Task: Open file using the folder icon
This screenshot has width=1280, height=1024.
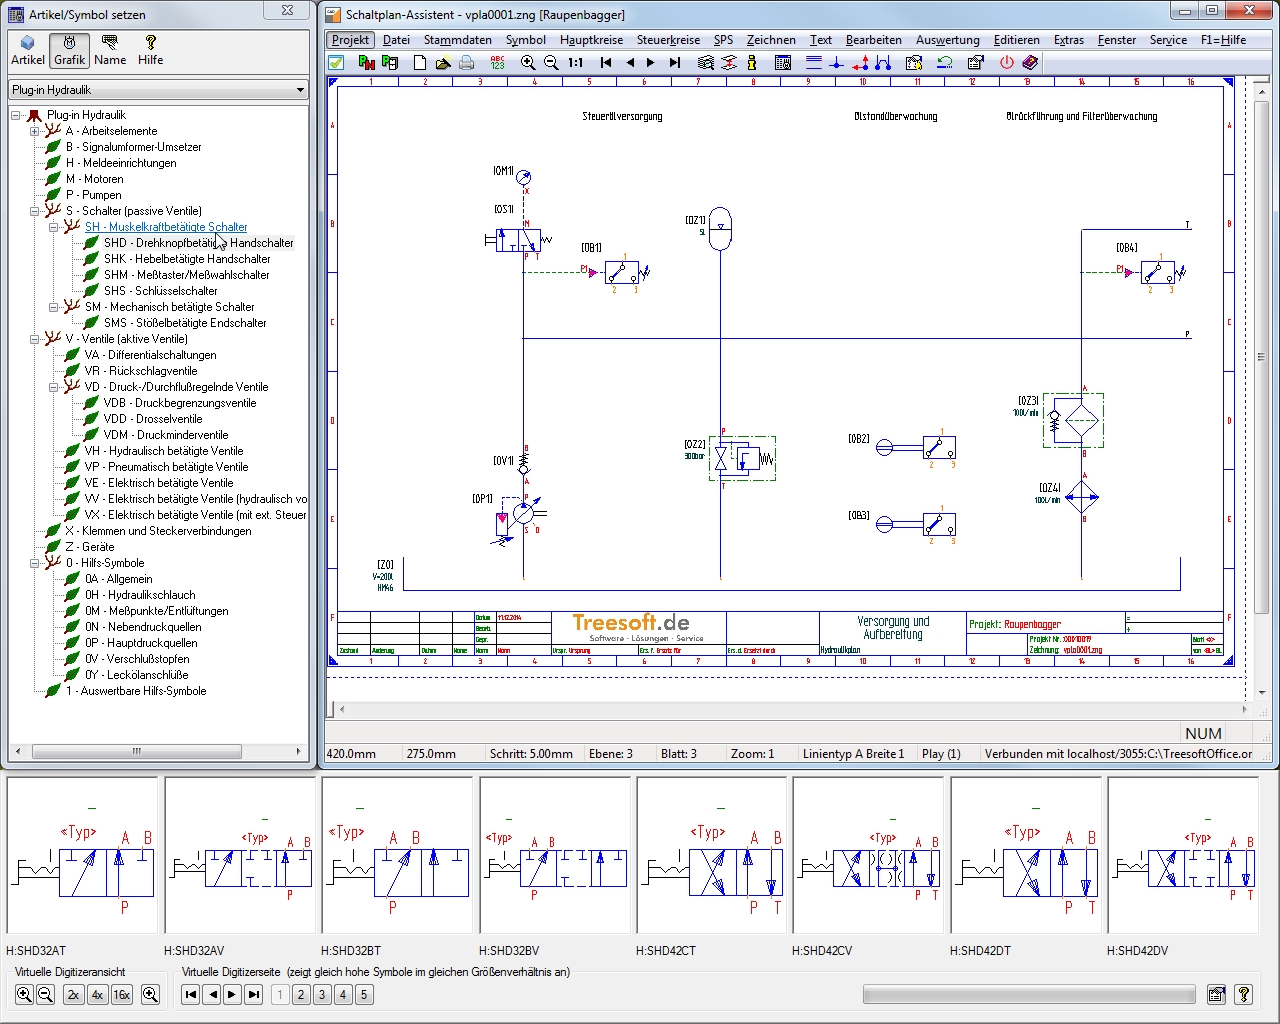Action: tap(443, 63)
